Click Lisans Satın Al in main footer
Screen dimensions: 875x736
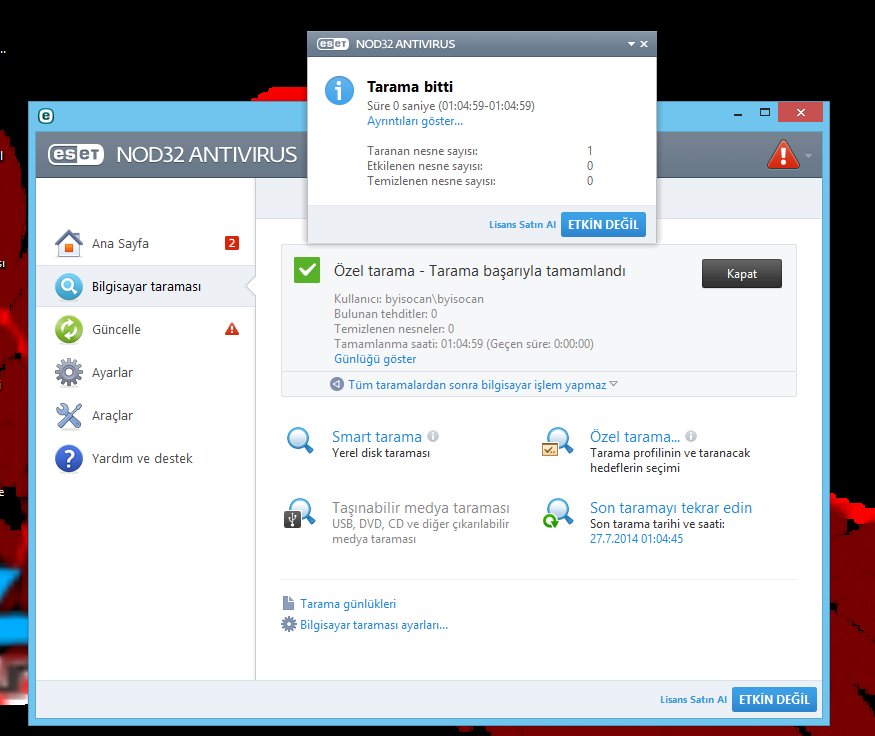693,700
